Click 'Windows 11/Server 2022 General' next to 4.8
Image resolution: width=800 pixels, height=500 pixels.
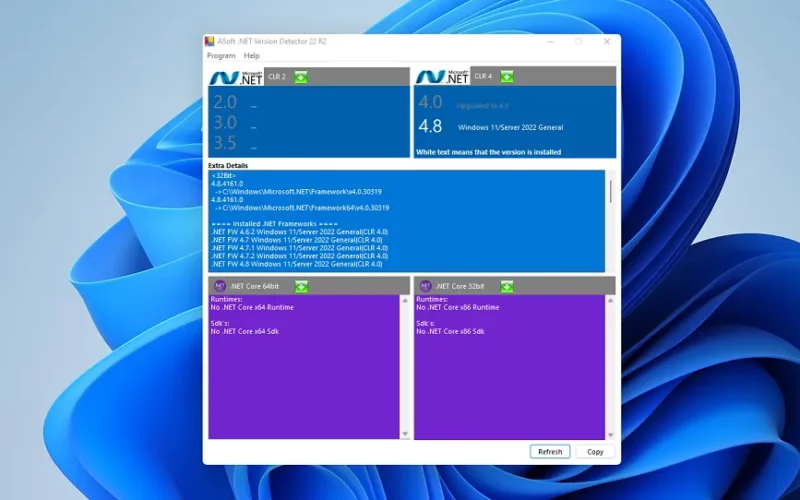tap(510, 128)
